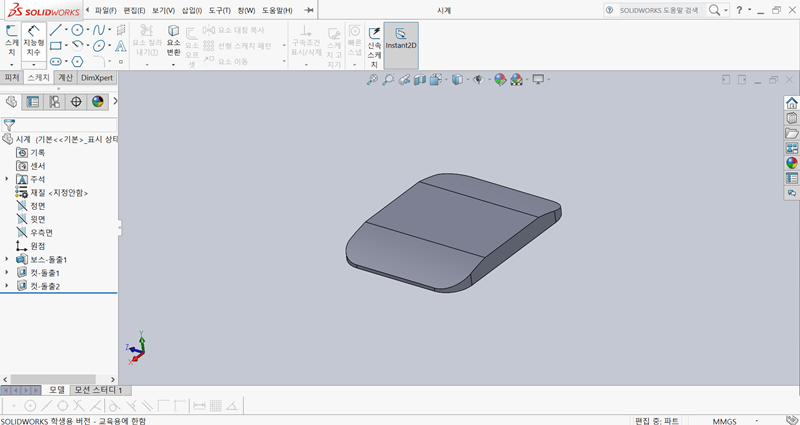The height and width of the screenshot is (425, 800).
Task: Select the Line sketch tool
Action: click(56, 30)
